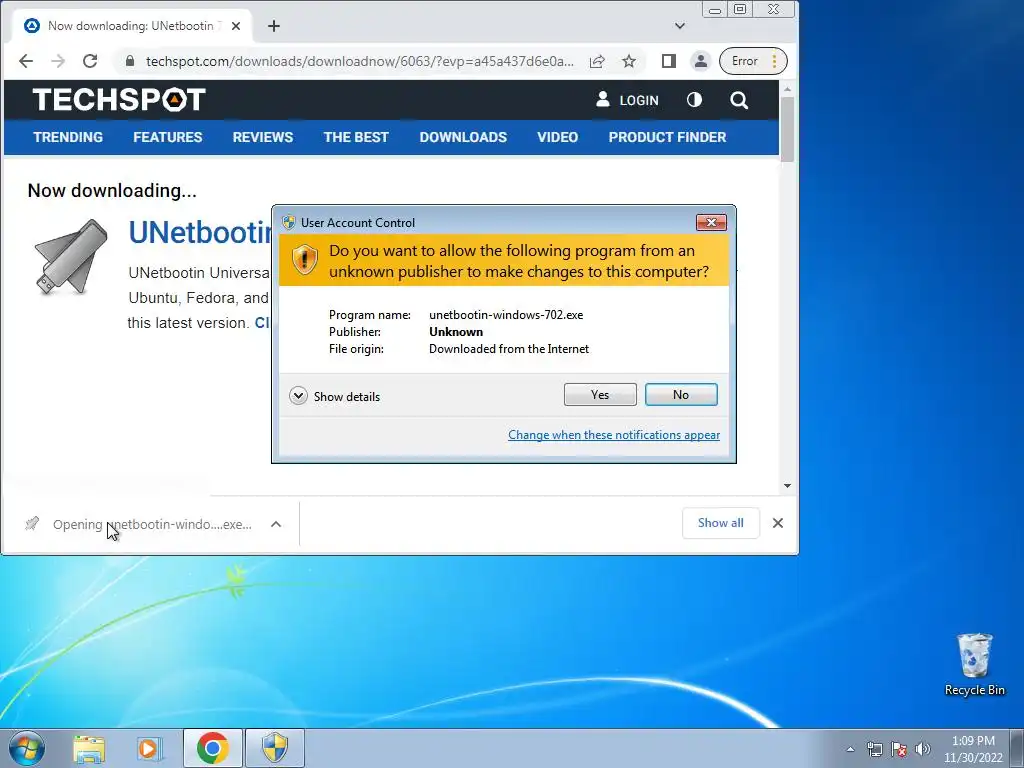1024x768 pixels.
Task: Click the volume speaker icon
Action: 922,749
